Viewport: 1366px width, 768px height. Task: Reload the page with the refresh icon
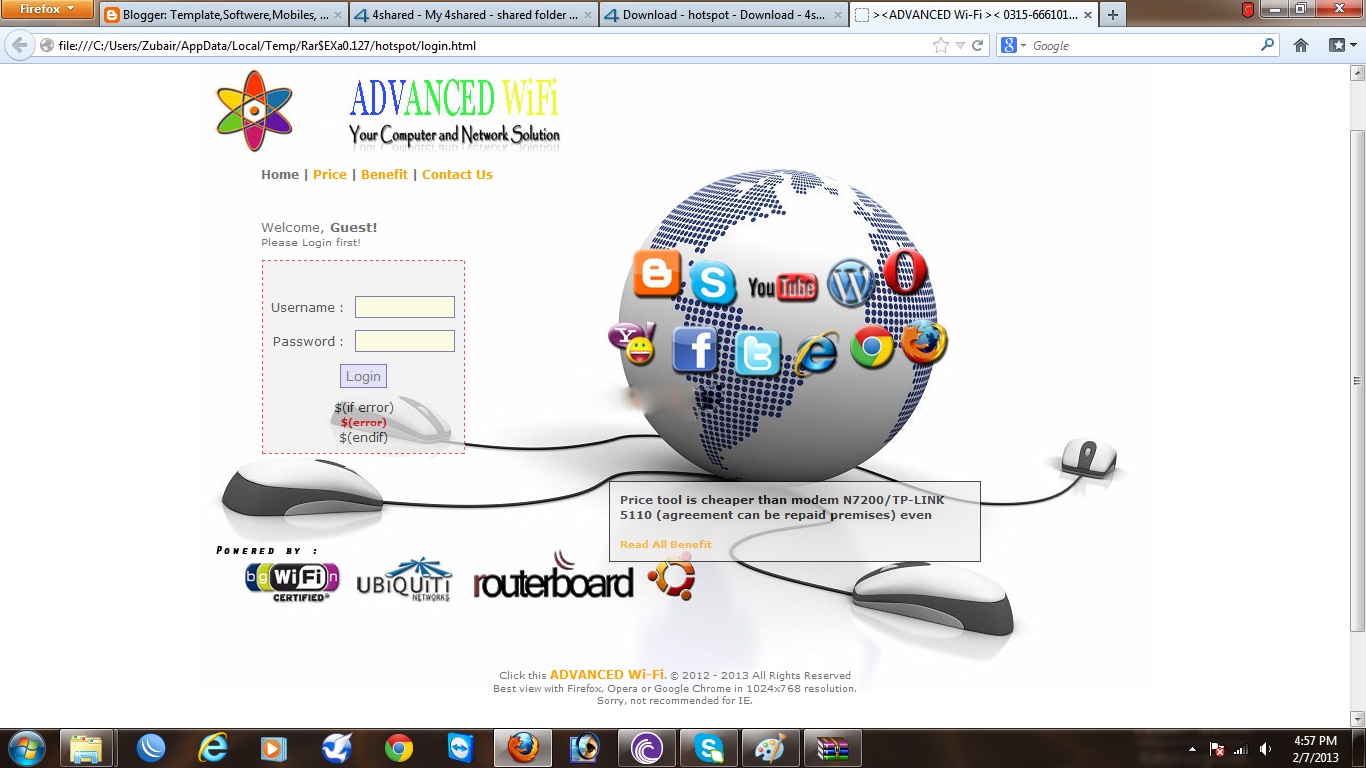tap(978, 45)
